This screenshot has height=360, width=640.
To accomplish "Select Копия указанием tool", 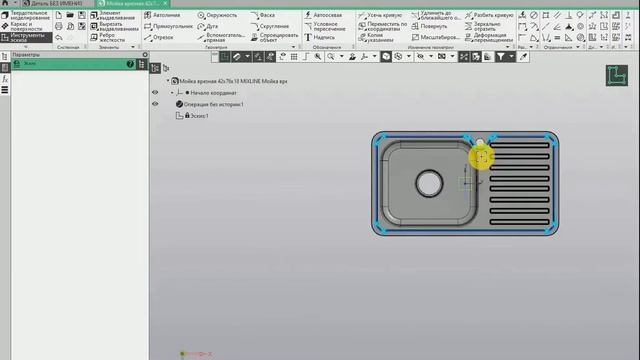I will tap(376, 37).
